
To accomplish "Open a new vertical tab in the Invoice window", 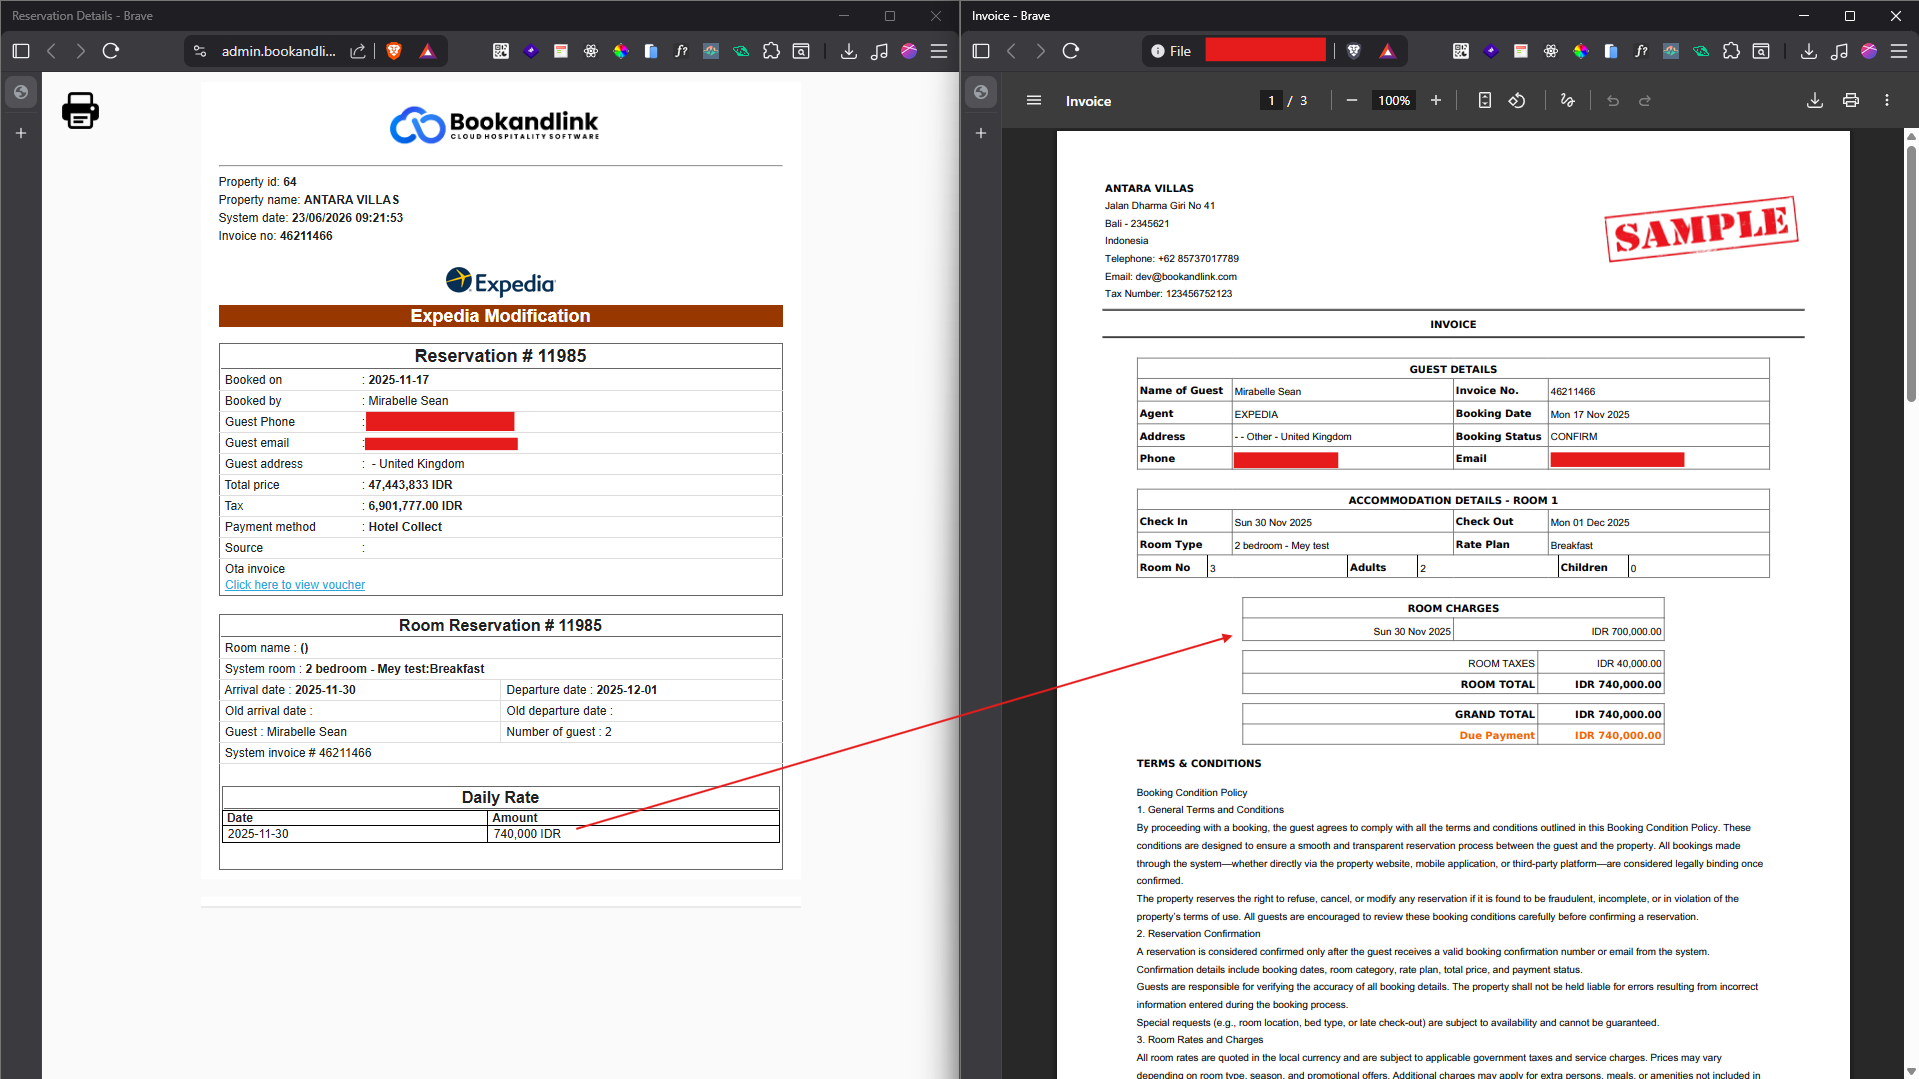I will click(981, 133).
